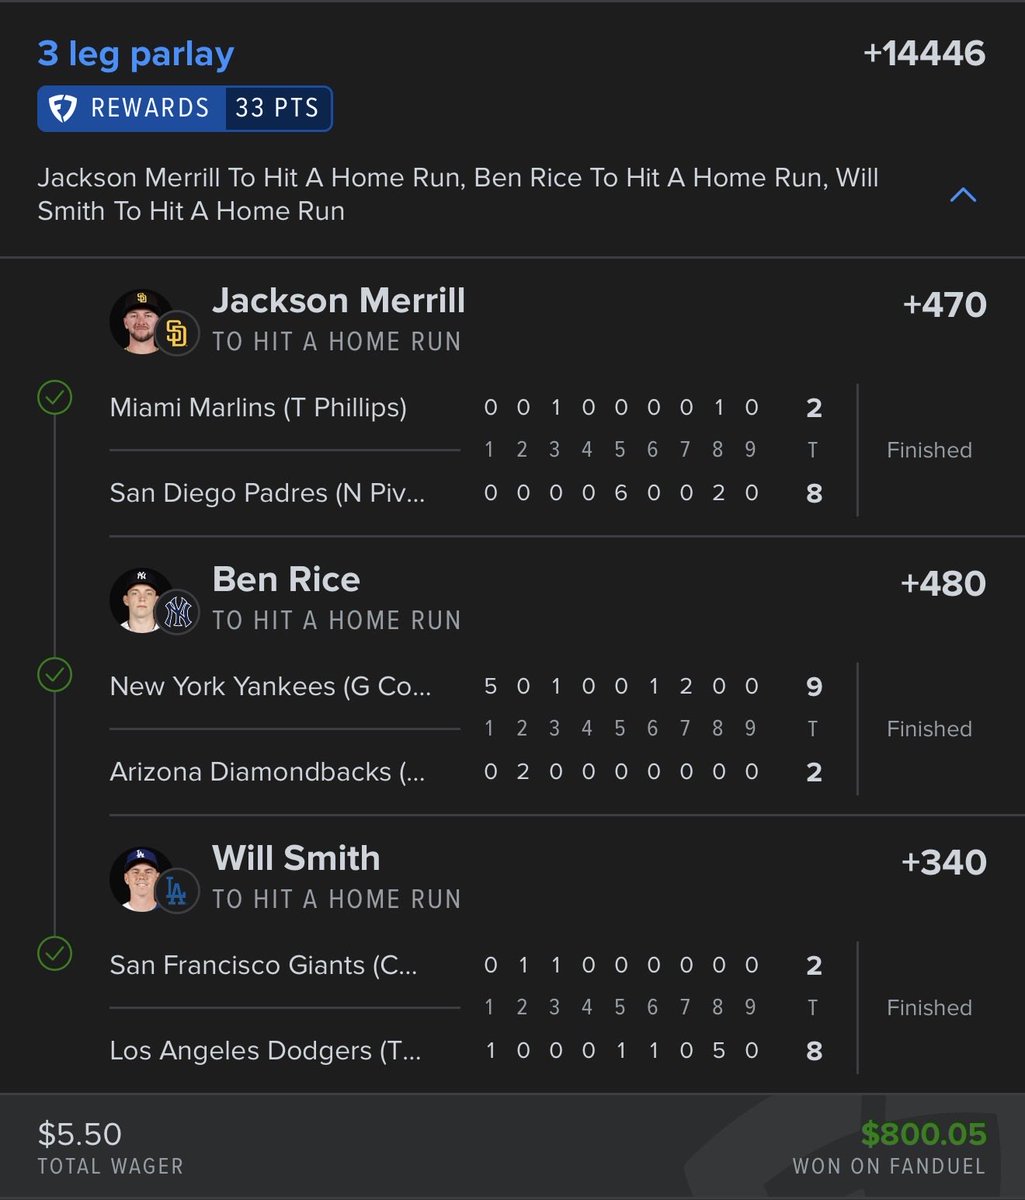Select the green checkmark for Jackson Merrill leg
Image resolution: width=1025 pixels, height=1200 pixels.
(x=54, y=398)
